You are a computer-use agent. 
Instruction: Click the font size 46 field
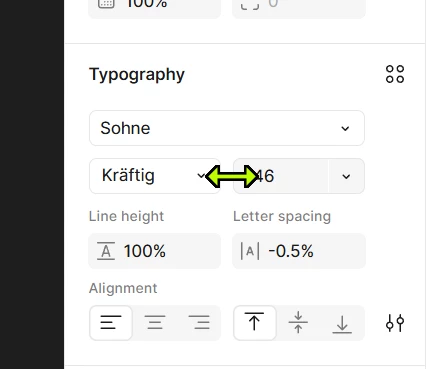point(281,176)
